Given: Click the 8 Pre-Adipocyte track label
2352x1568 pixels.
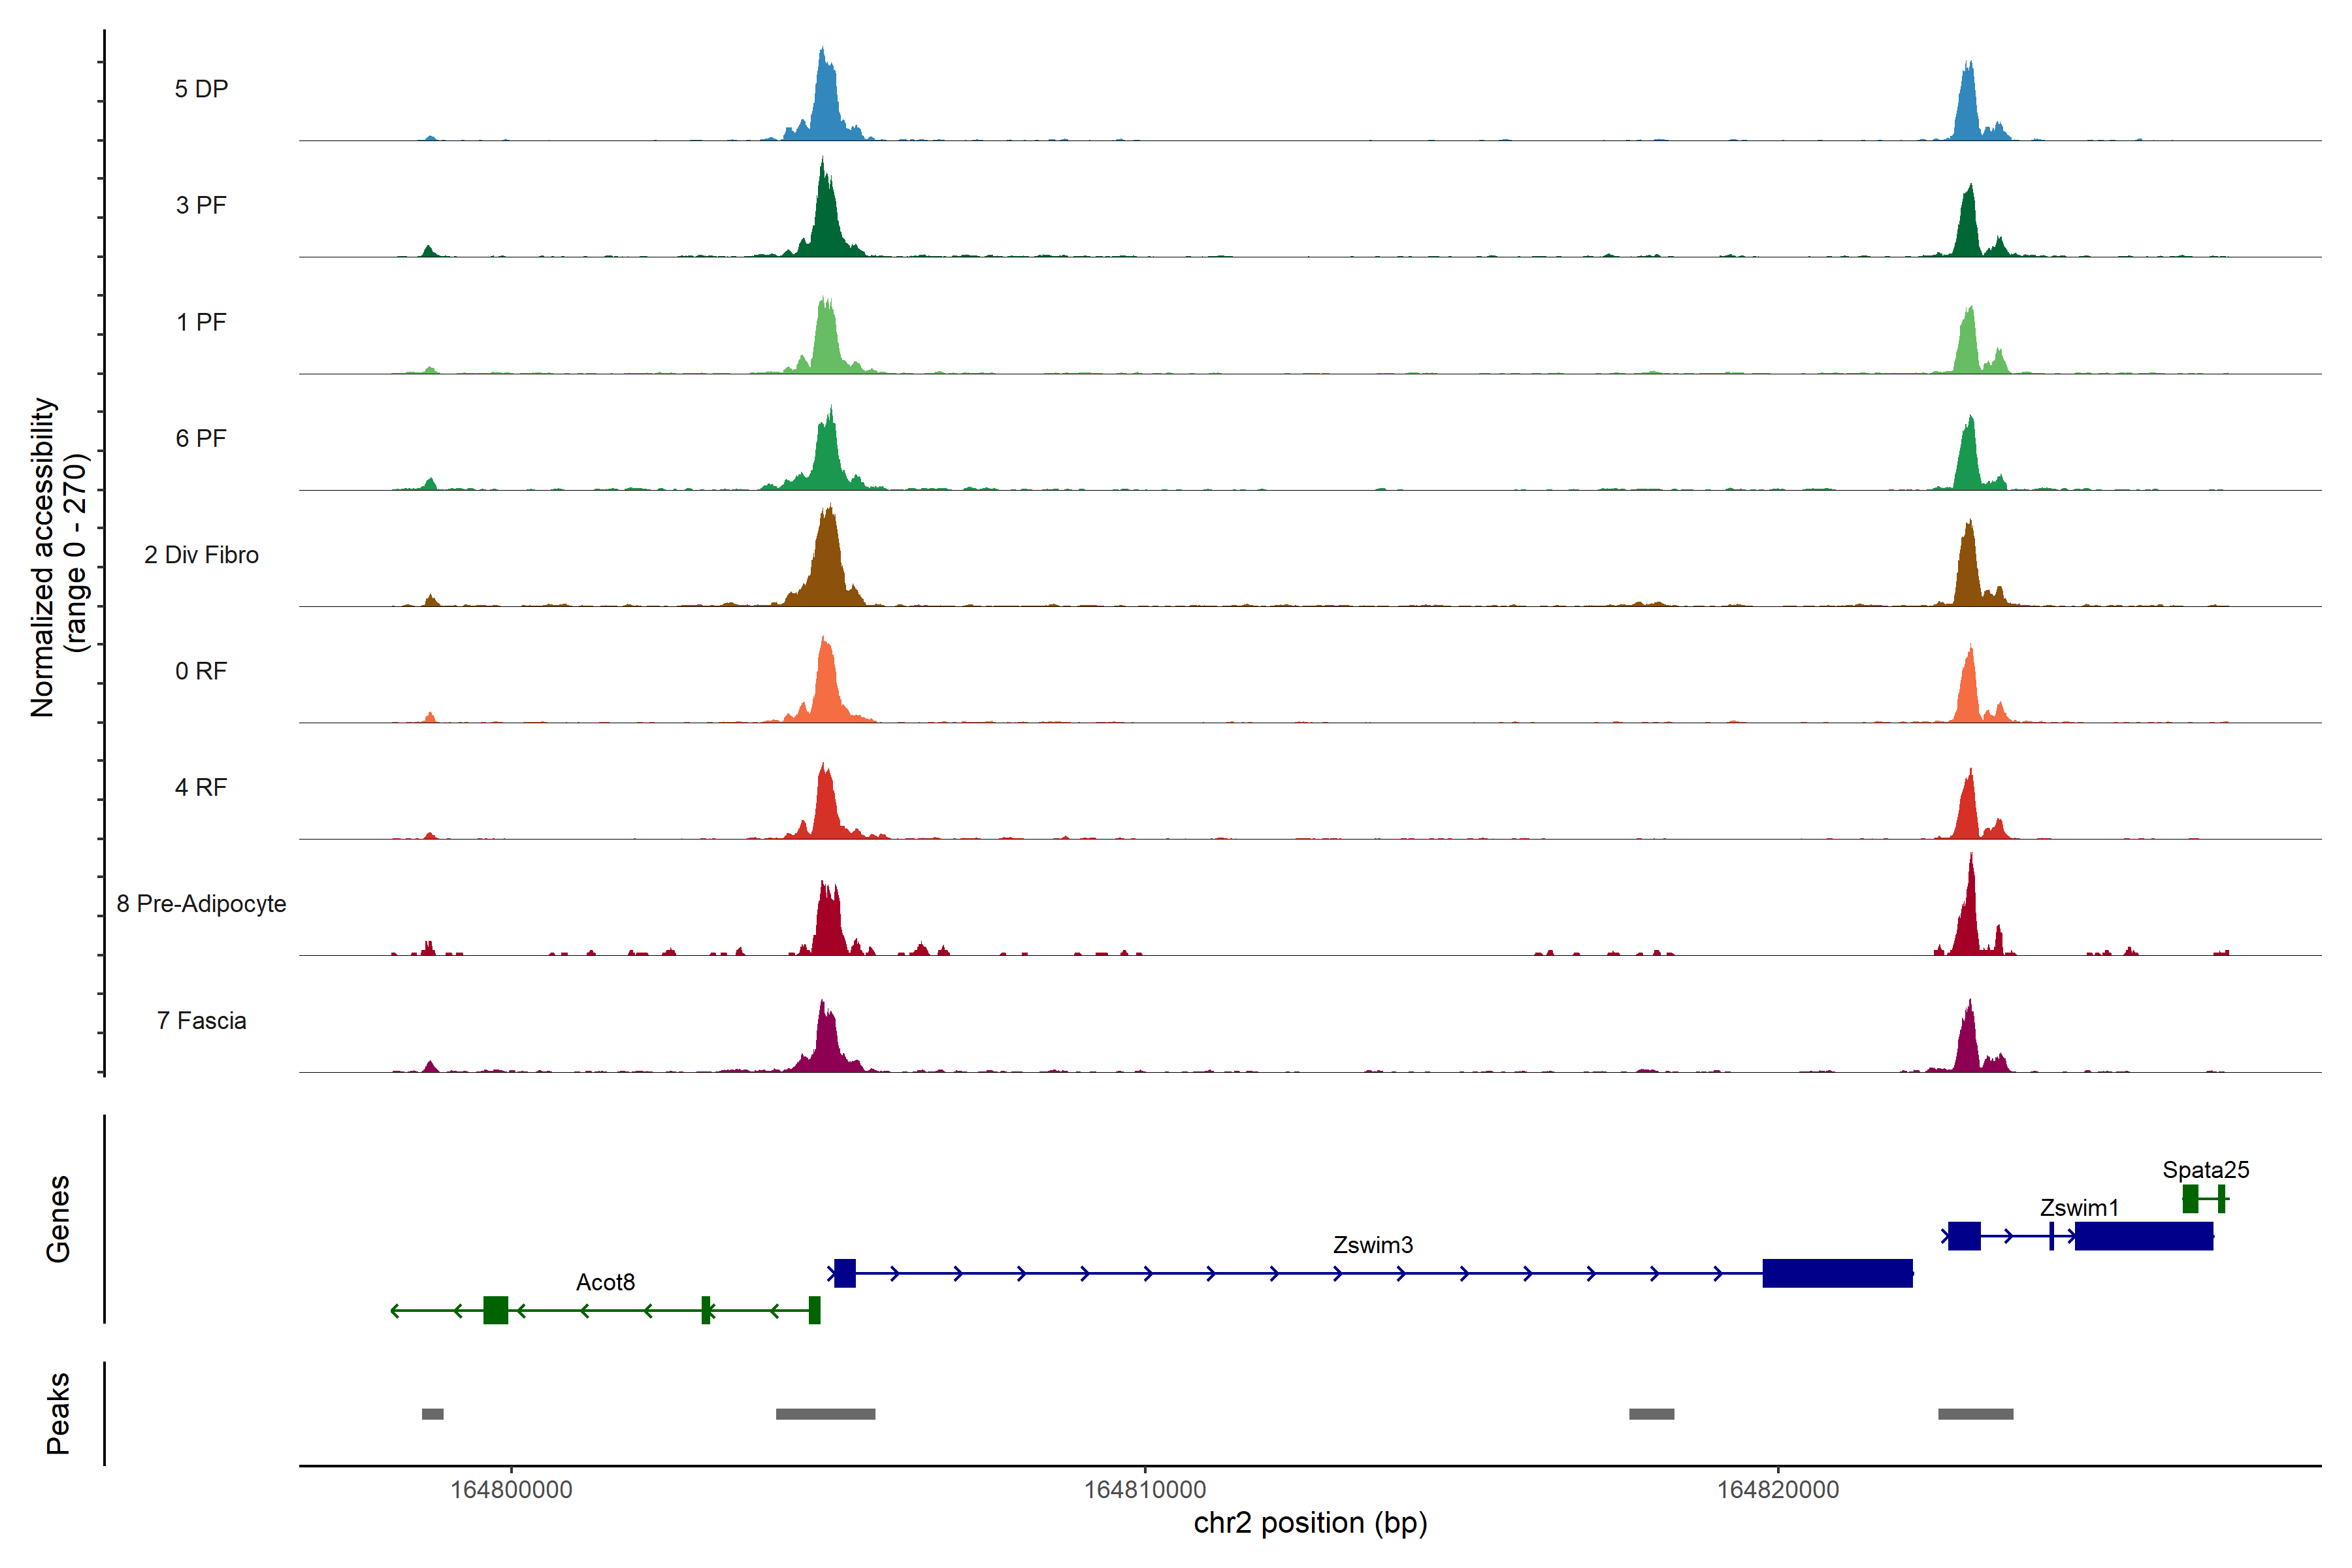Looking at the screenshot, I should [201, 904].
